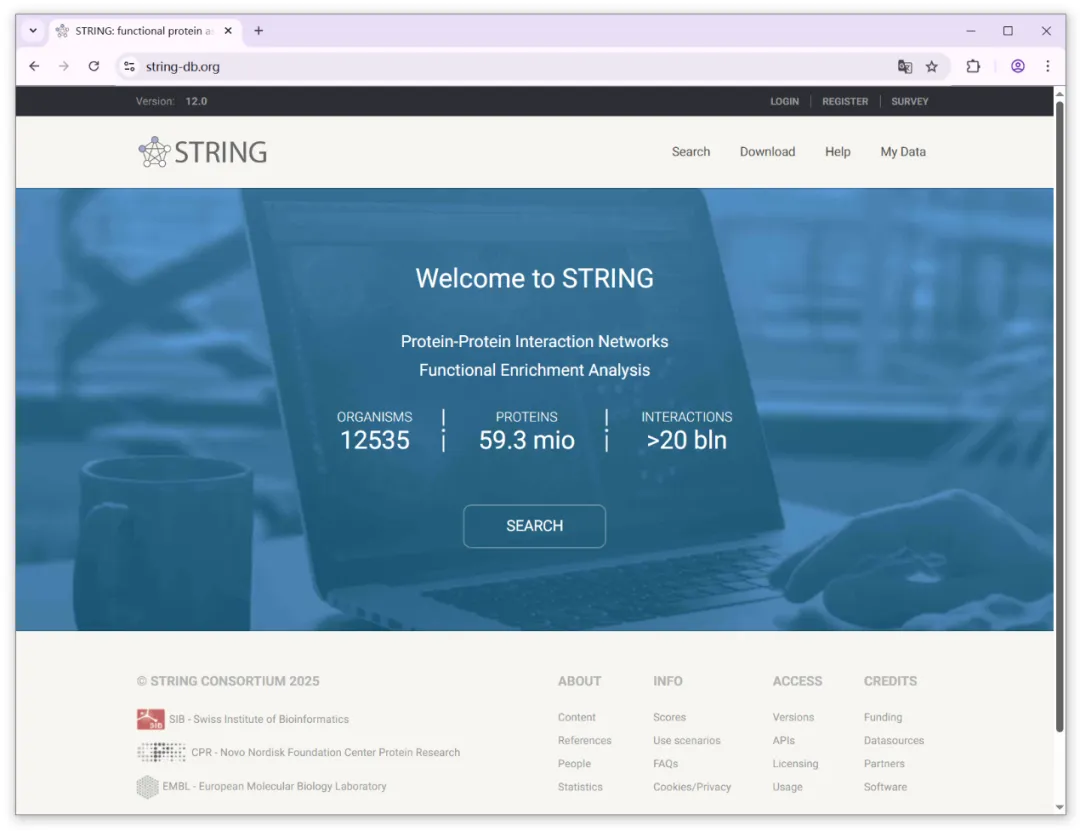Open the APIs footer link
1080x831 pixels.
783,740
